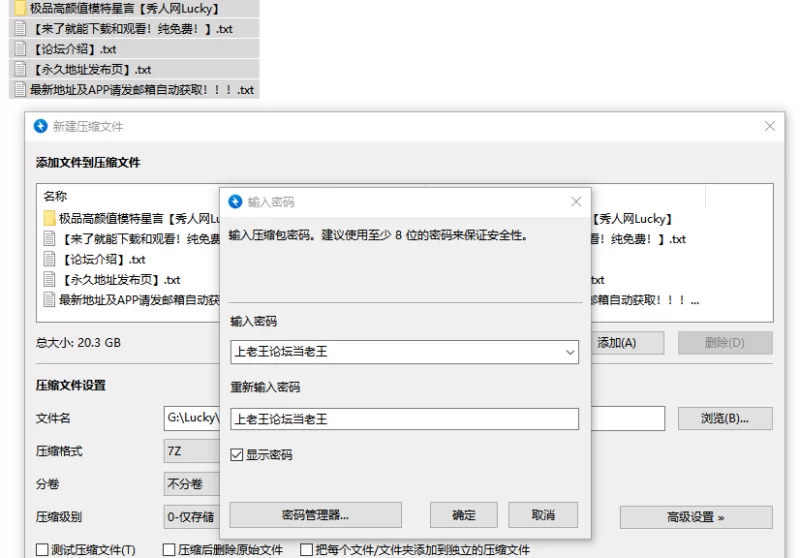Enable 把每个文件/文件夹添加到独立的压缩文件 checkbox
Image resolution: width=800 pixels, height=558 pixels.
[307, 550]
